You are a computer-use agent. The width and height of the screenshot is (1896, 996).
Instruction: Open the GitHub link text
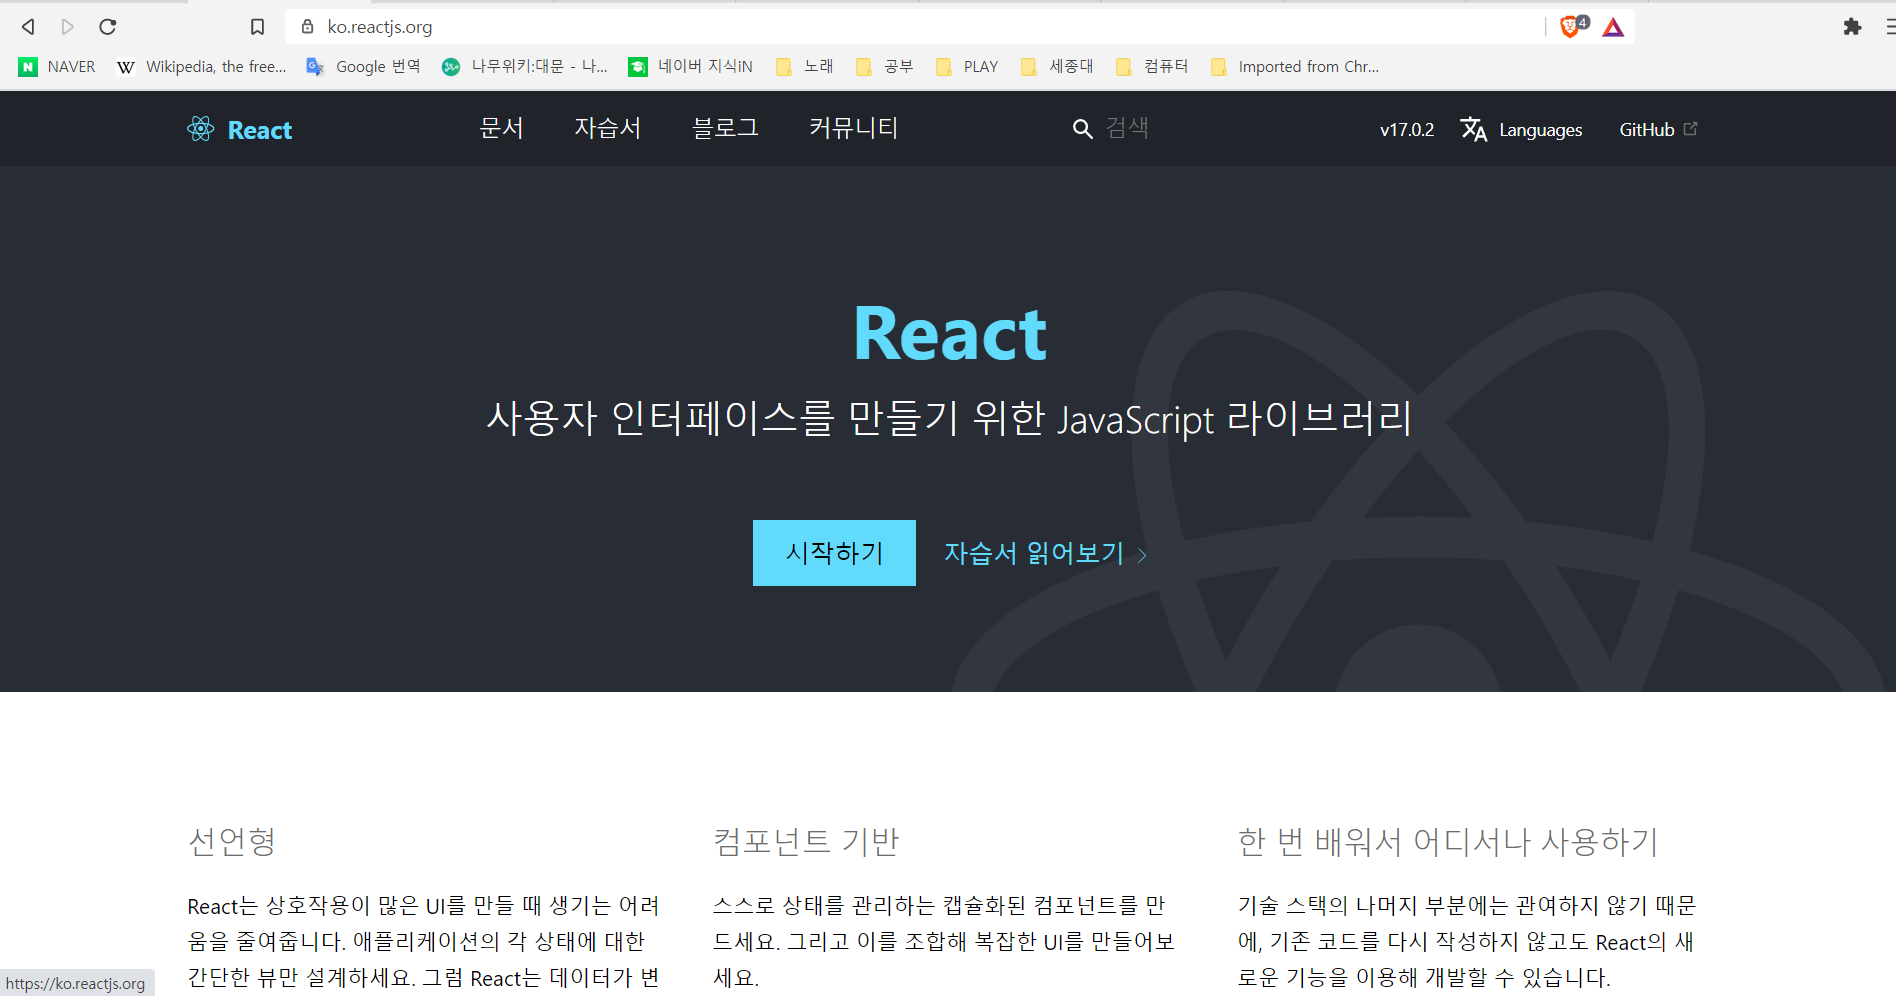tap(1647, 129)
